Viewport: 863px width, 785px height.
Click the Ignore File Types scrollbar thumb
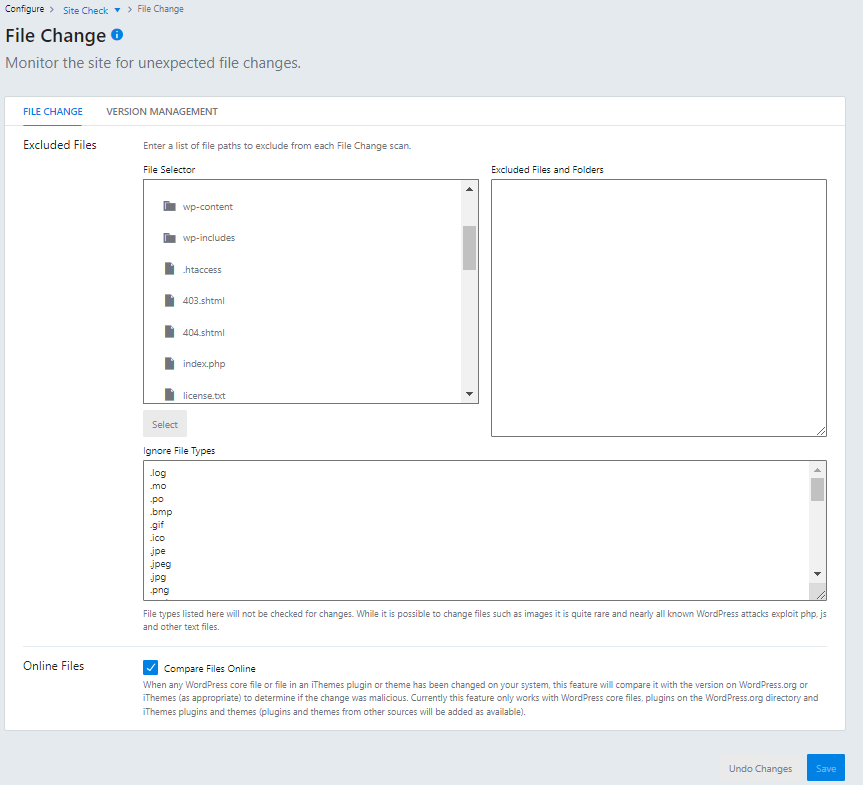point(817,489)
